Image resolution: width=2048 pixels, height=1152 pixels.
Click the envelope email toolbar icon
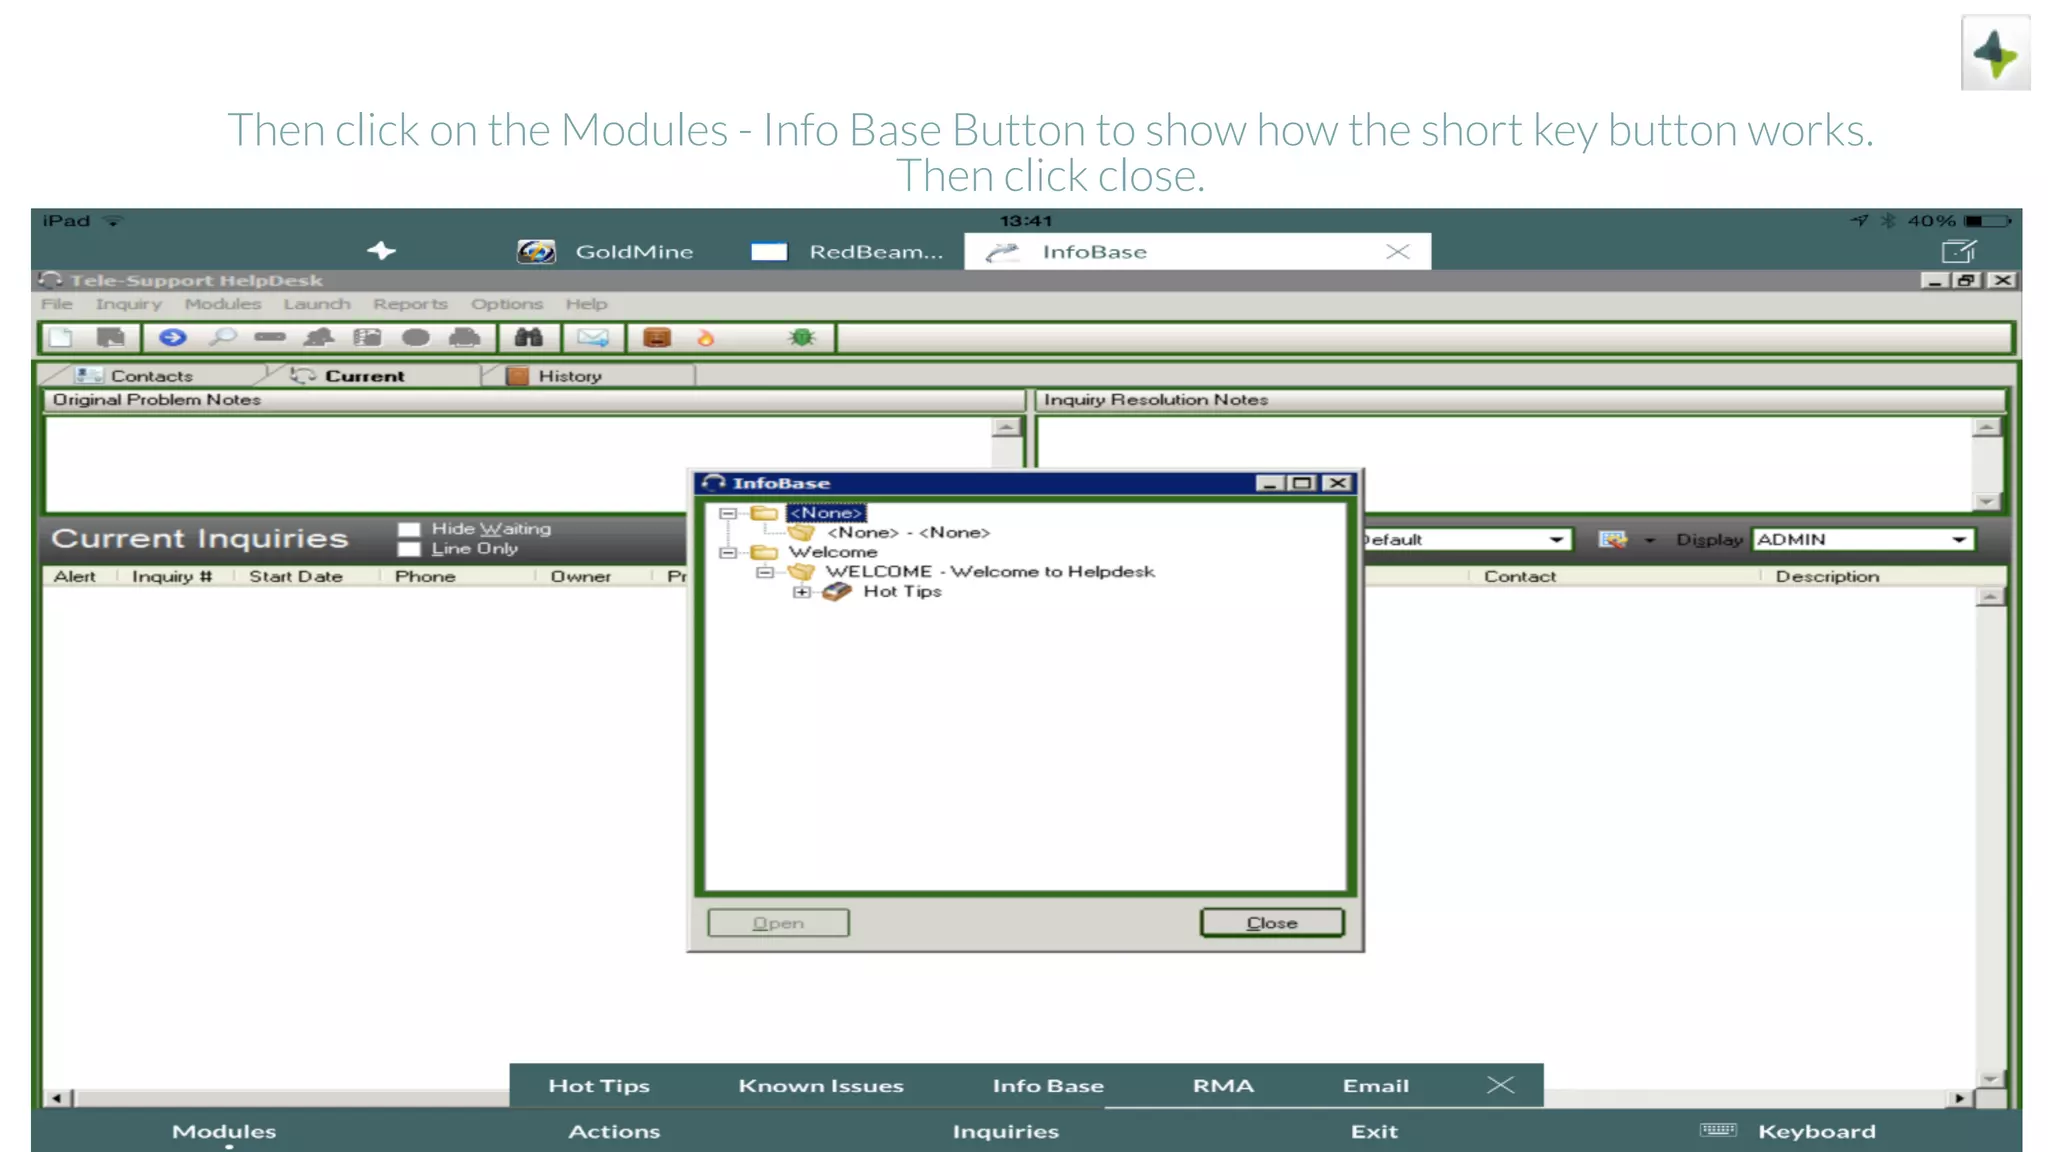[593, 338]
